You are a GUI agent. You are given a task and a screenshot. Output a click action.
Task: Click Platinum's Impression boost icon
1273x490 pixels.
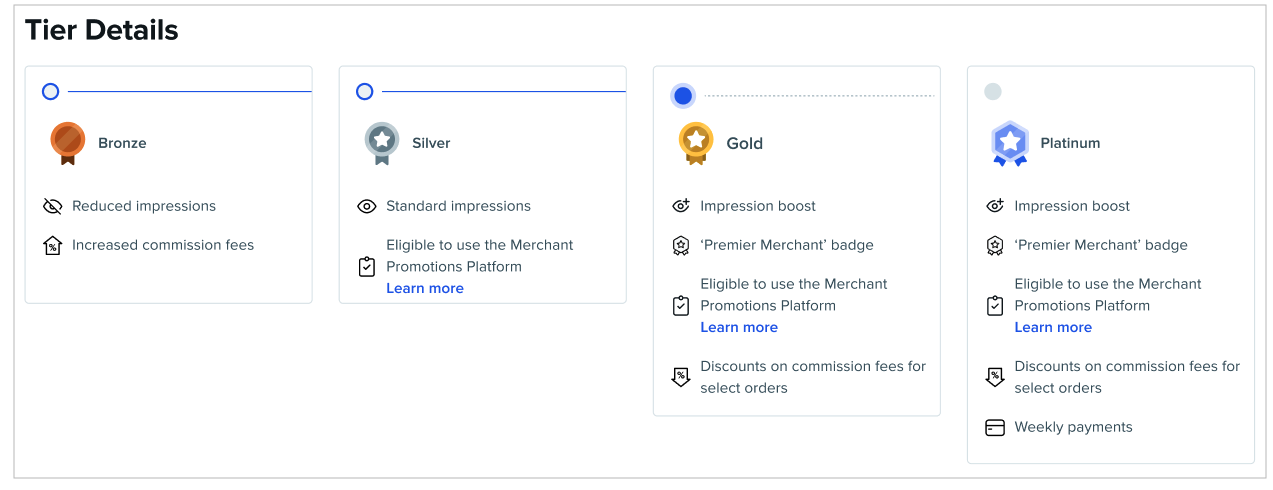tap(995, 206)
